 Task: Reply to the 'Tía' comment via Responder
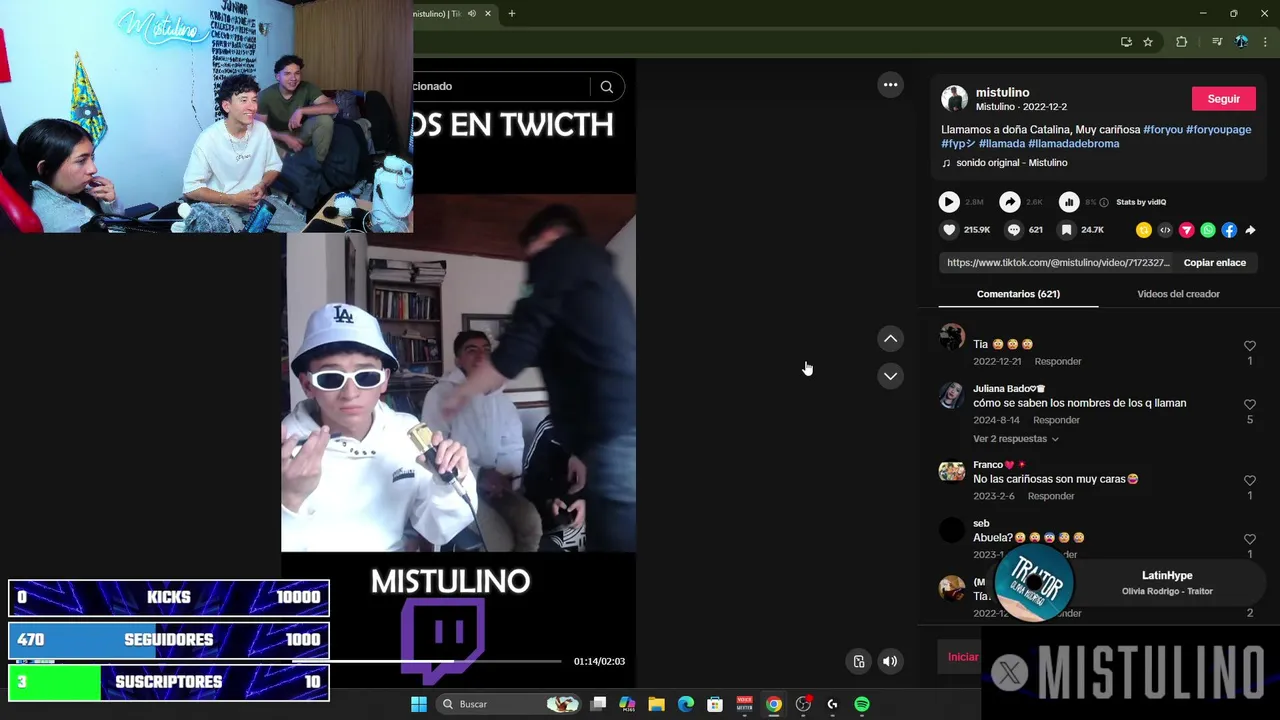tap(1057, 362)
